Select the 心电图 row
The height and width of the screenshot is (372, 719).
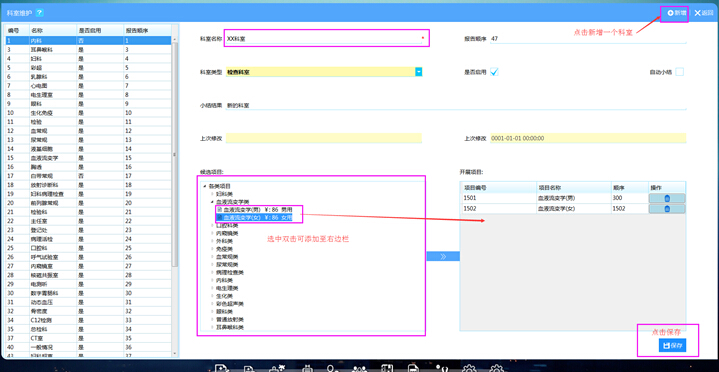[88, 85]
